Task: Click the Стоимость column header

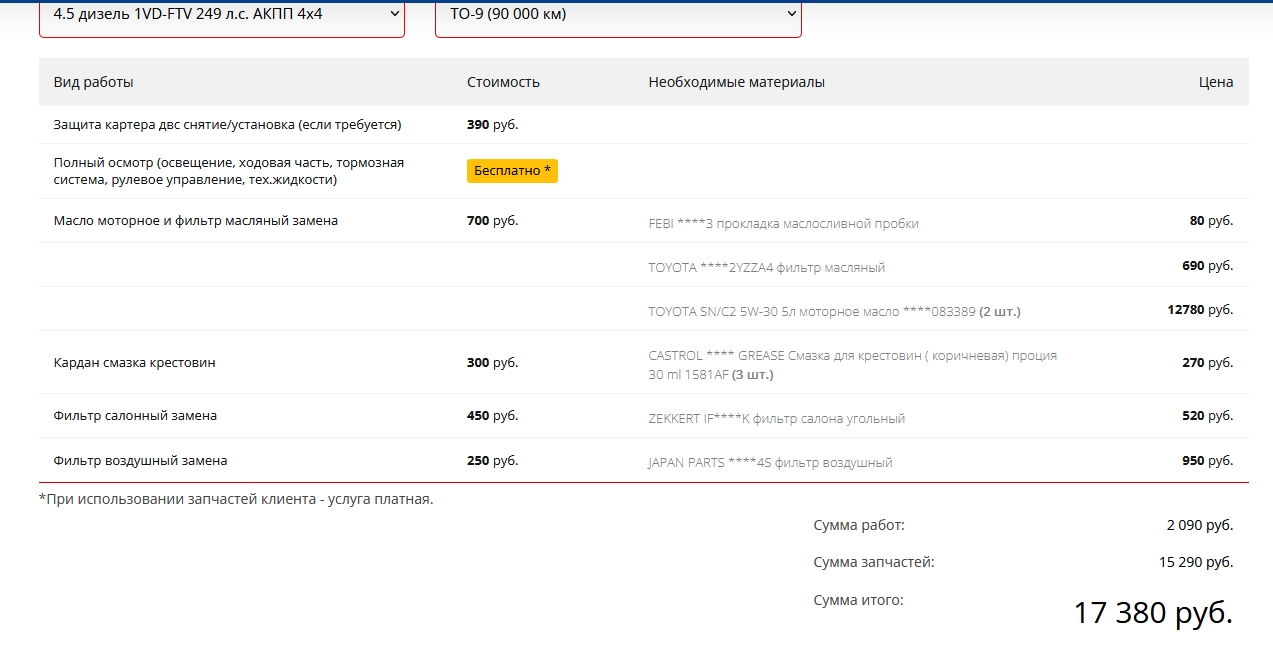Action: [503, 82]
